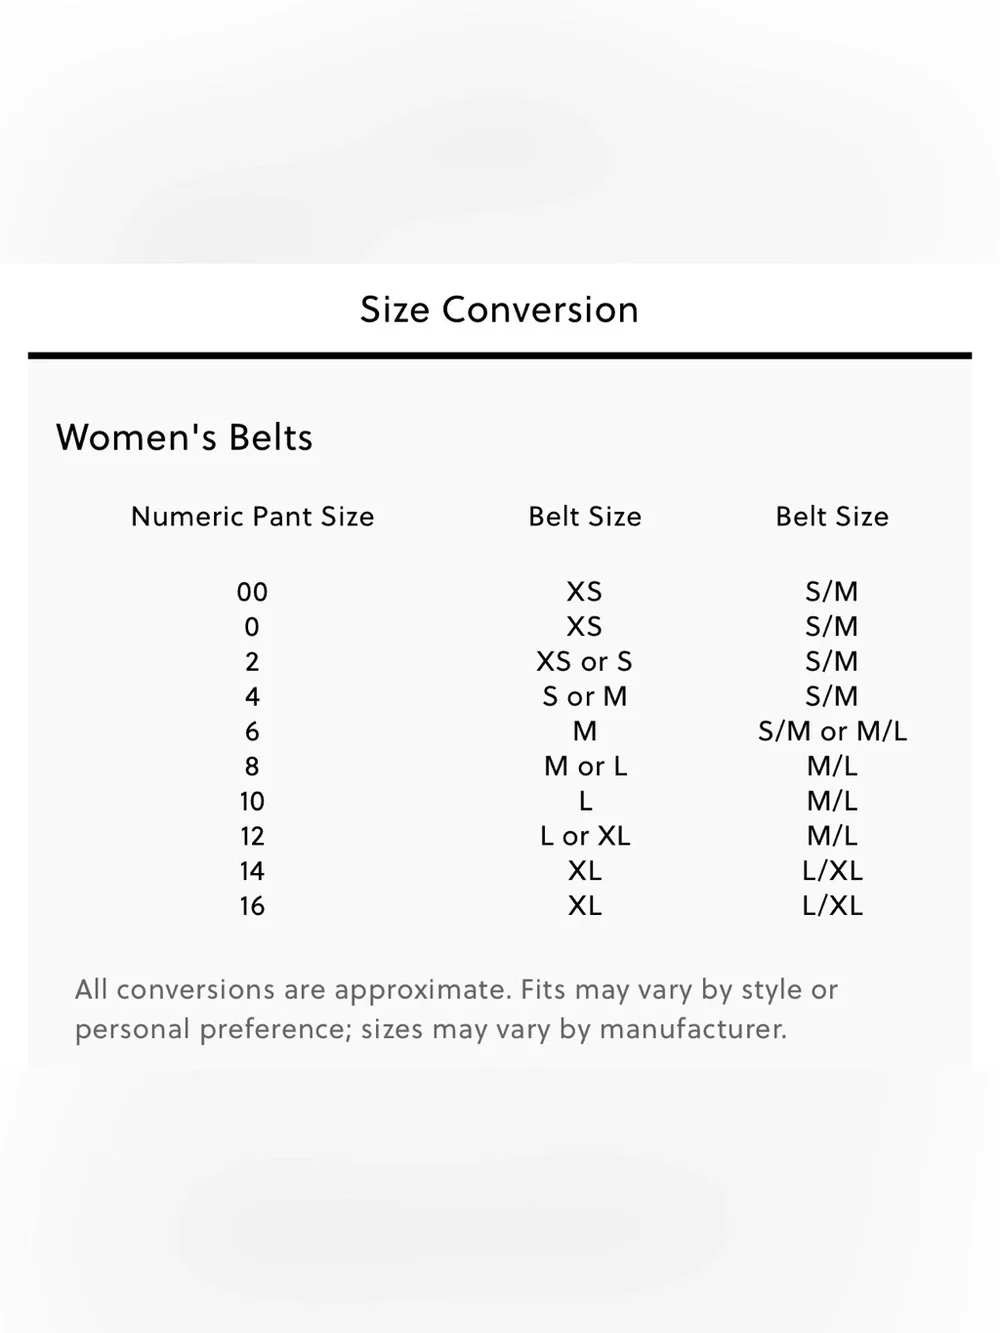This screenshot has height=1333, width=1000.
Task: Select pant size 00 row label
Action: click(x=252, y=592)
